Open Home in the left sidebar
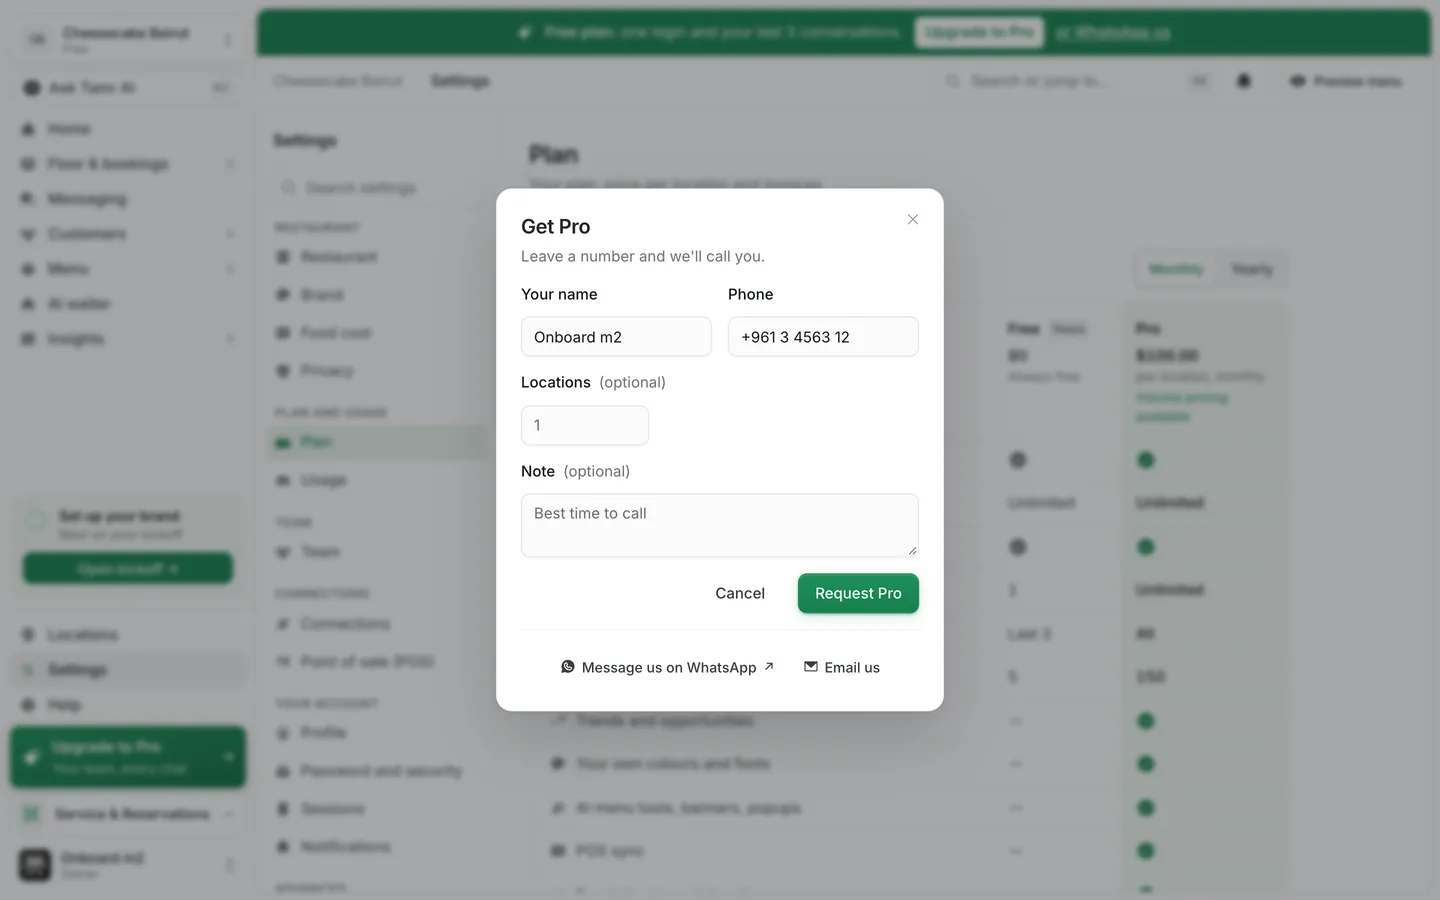 (128, 129)
